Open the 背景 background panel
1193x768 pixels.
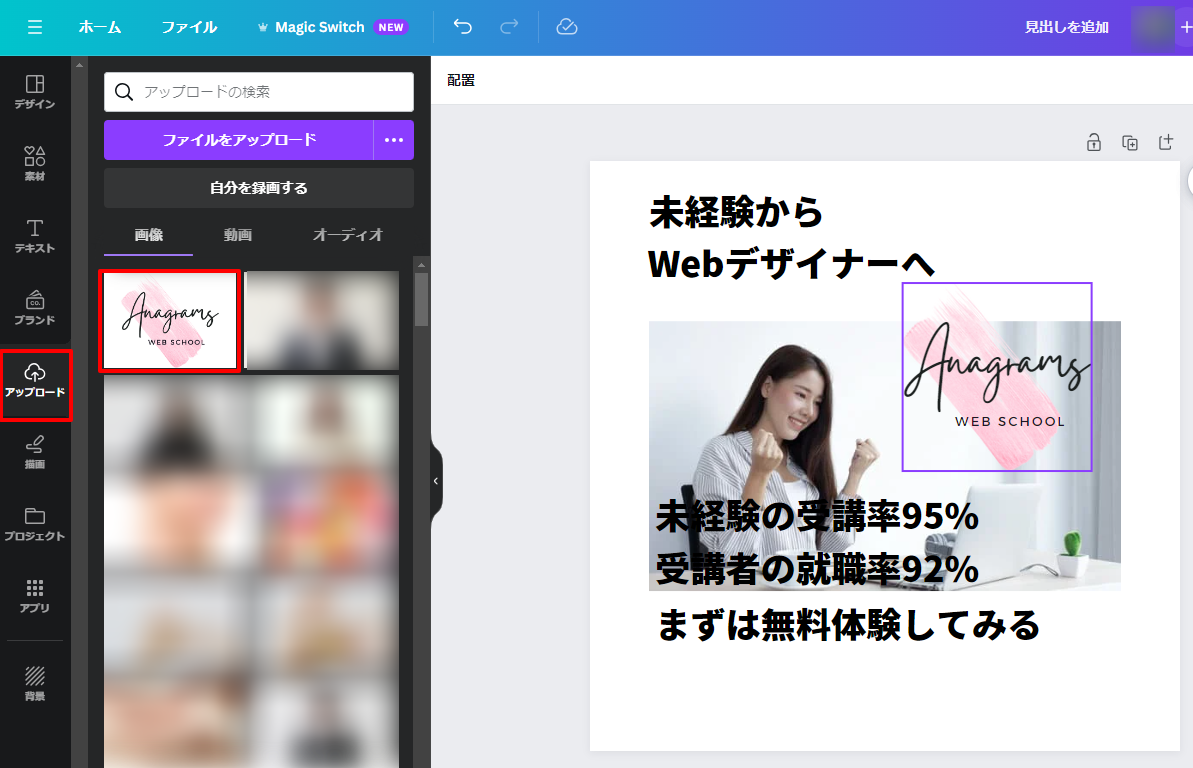click(x=35, y=684)
